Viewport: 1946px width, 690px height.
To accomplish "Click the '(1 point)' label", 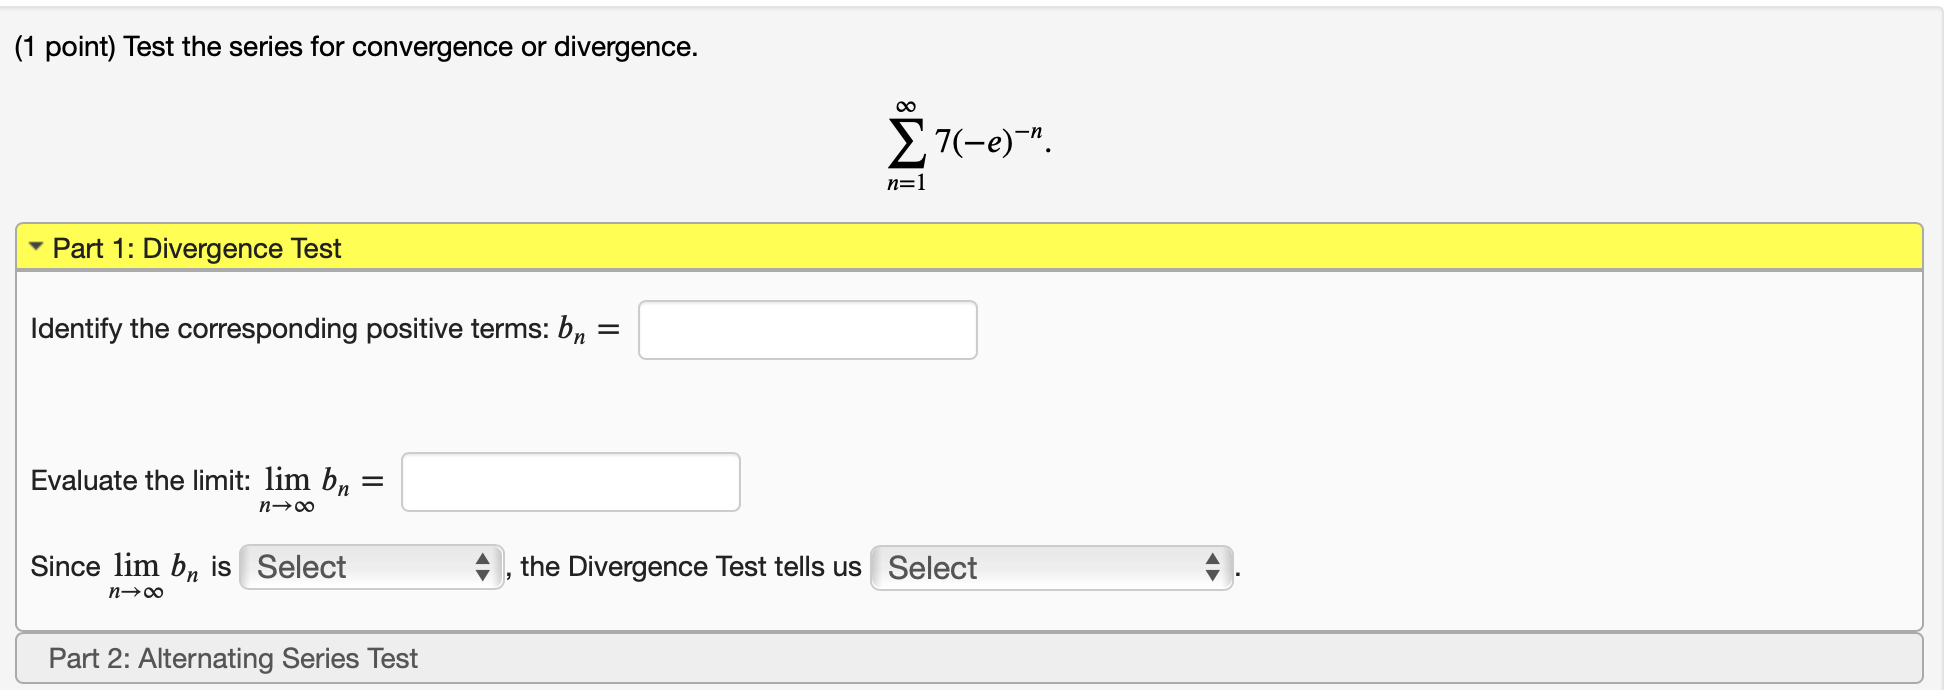I will point(65,47).
